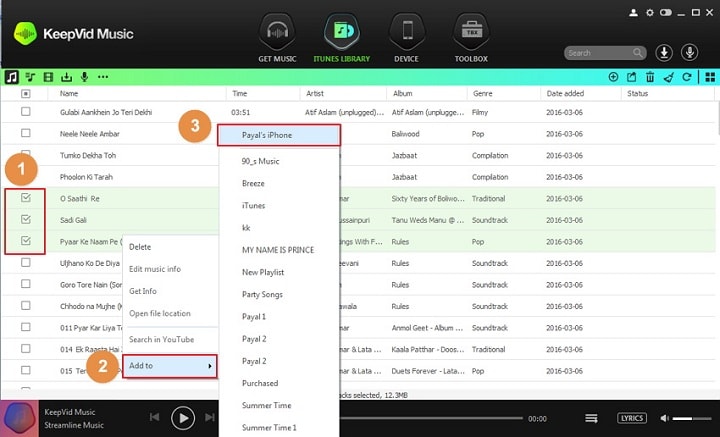Expand the Add to submenu
720x437 pixels.
[x=170, y=366]
